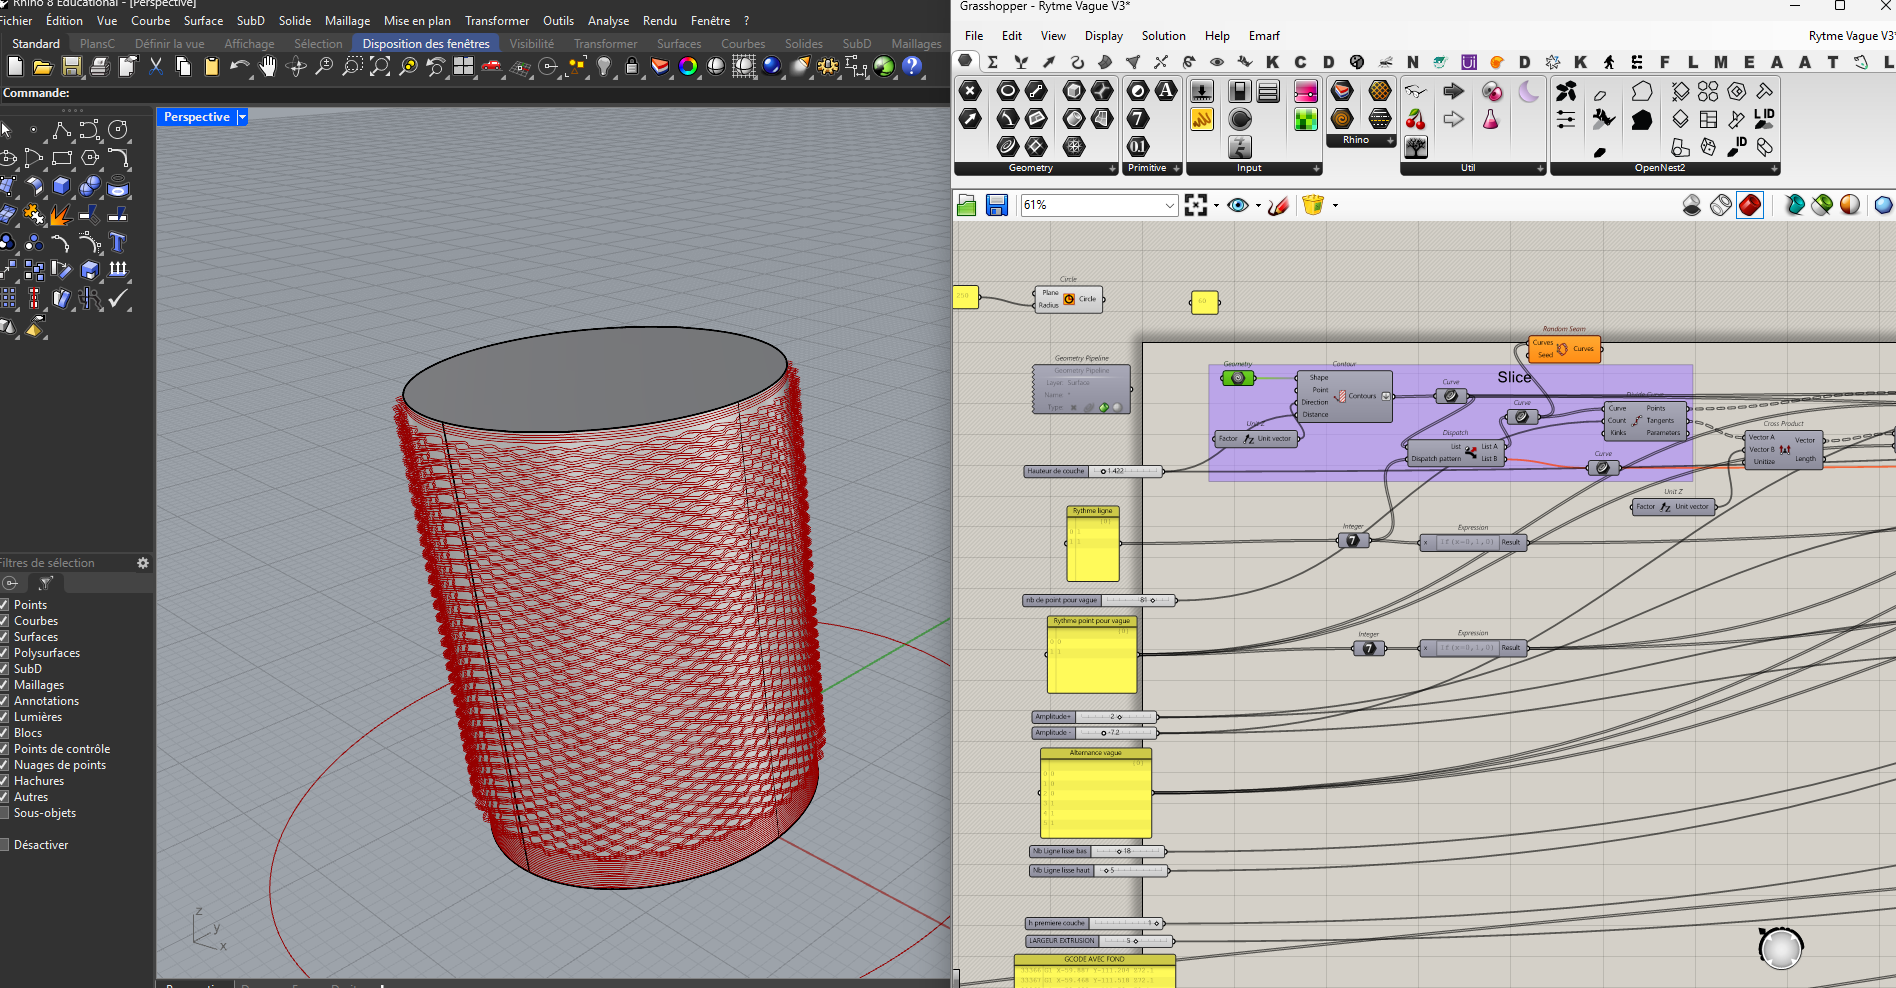
Task: Switch to the Visibilité toolbar tab
Action: (x=531, y=44)
